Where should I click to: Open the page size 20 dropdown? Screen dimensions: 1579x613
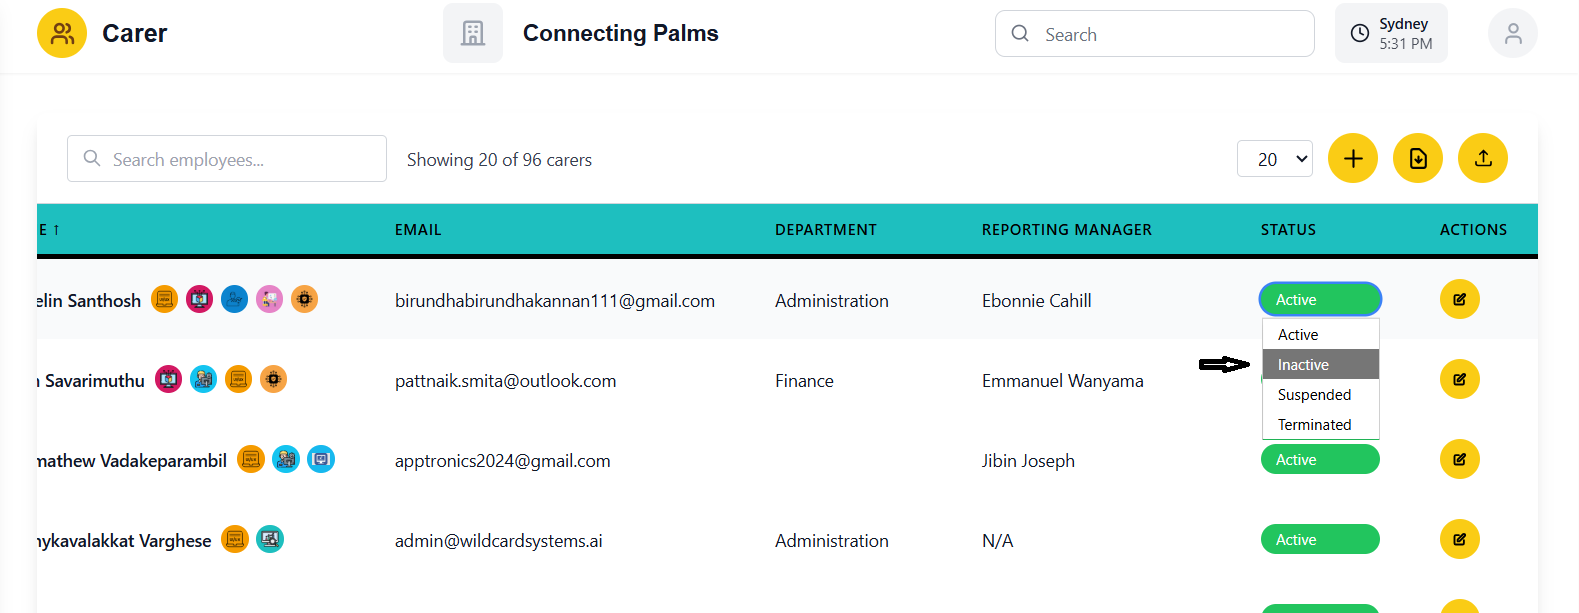coord(1275,159)
